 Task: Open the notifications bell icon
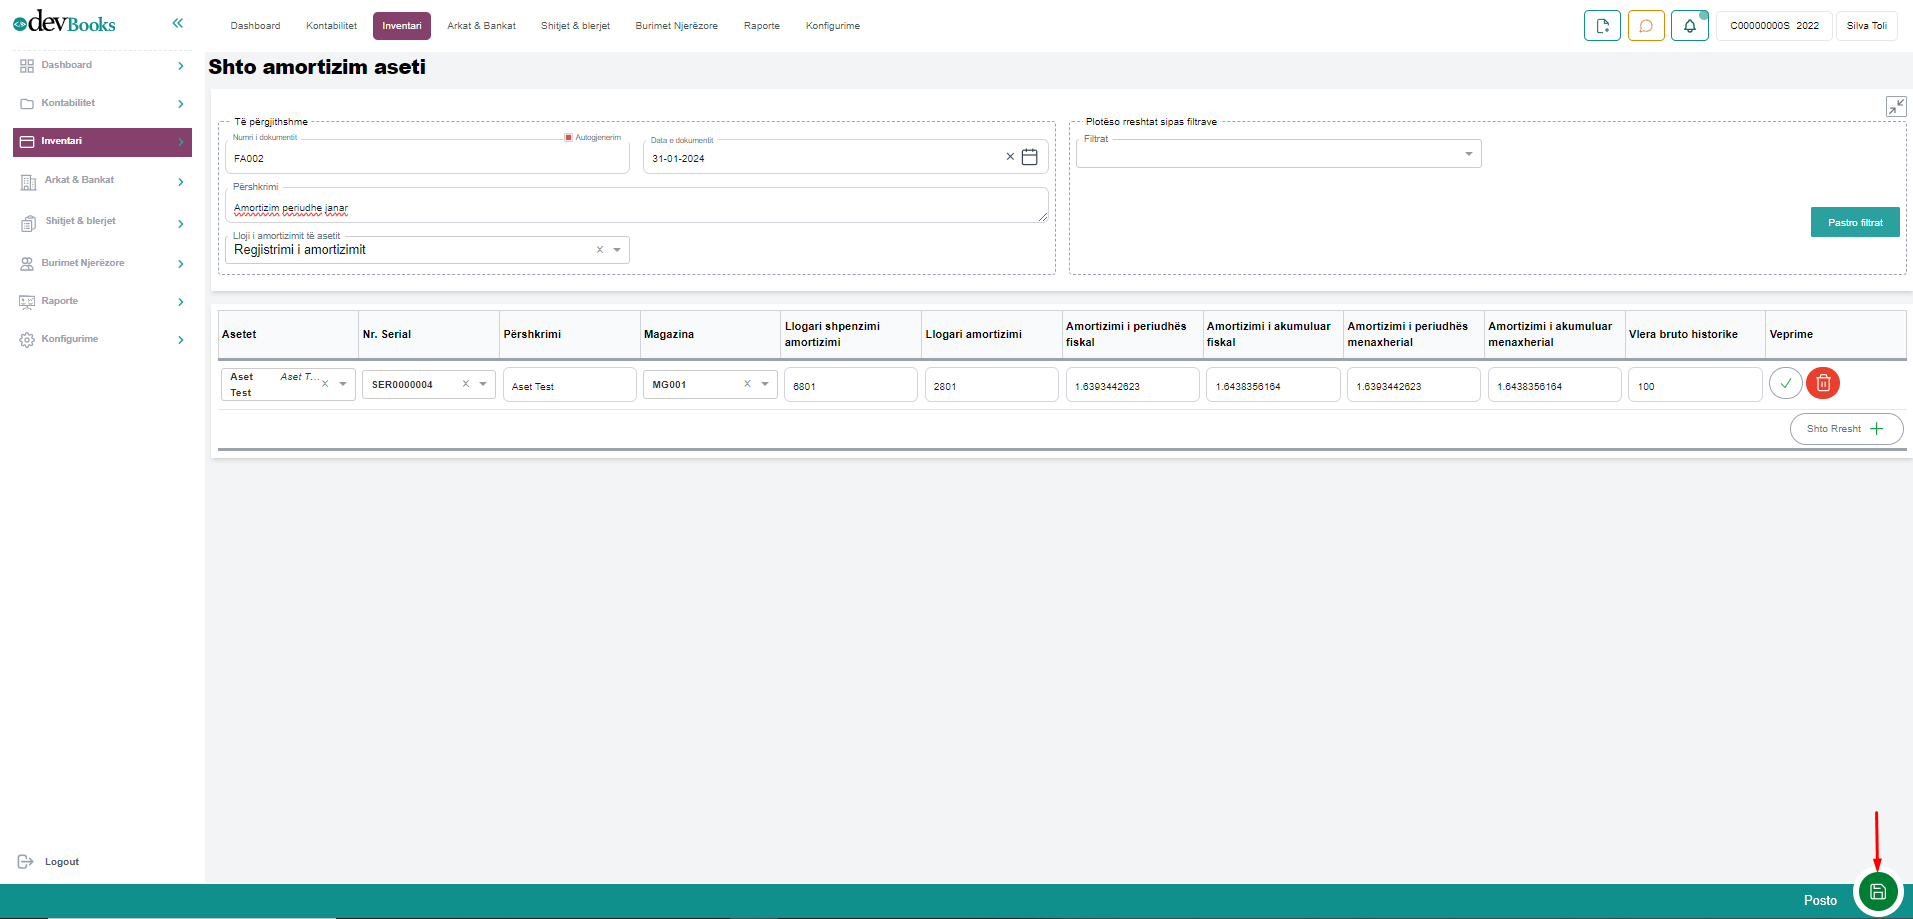point(1689,26)
